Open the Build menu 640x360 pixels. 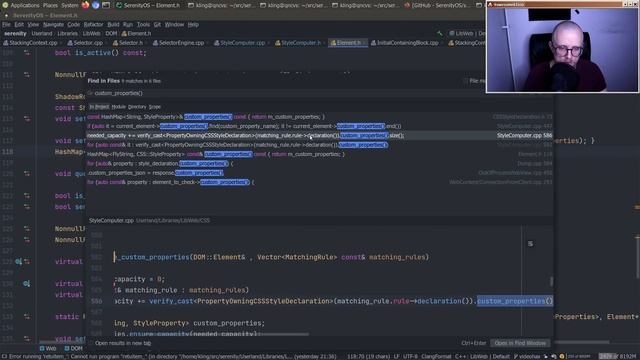pos(113,24)
